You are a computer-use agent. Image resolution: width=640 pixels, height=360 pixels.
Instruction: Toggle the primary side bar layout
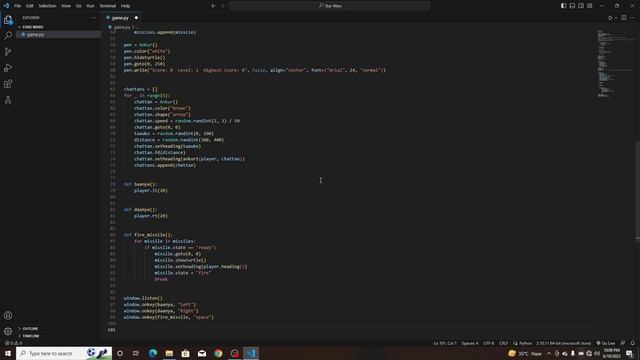pyautogui.click(x=563, y=6)
